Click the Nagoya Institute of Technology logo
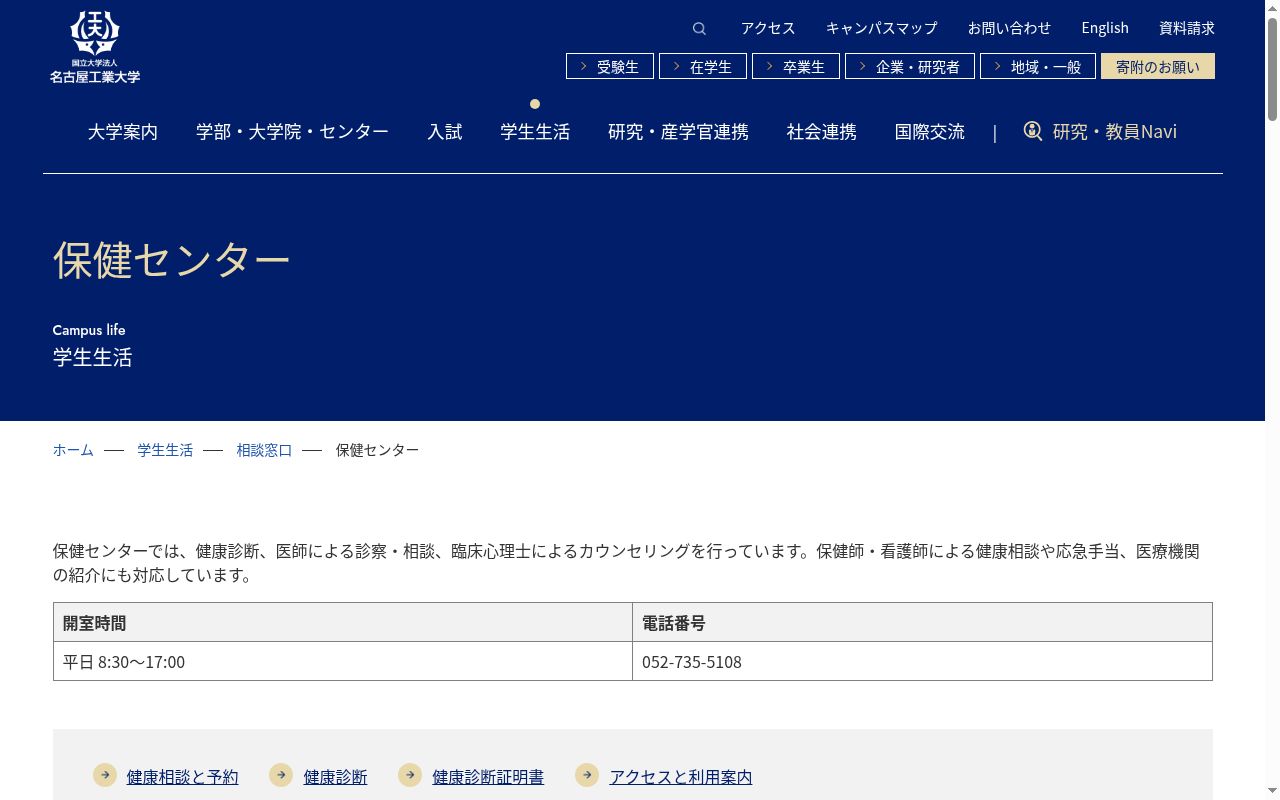The height and width of the screenshot is (800, 1280). [95, 47]
